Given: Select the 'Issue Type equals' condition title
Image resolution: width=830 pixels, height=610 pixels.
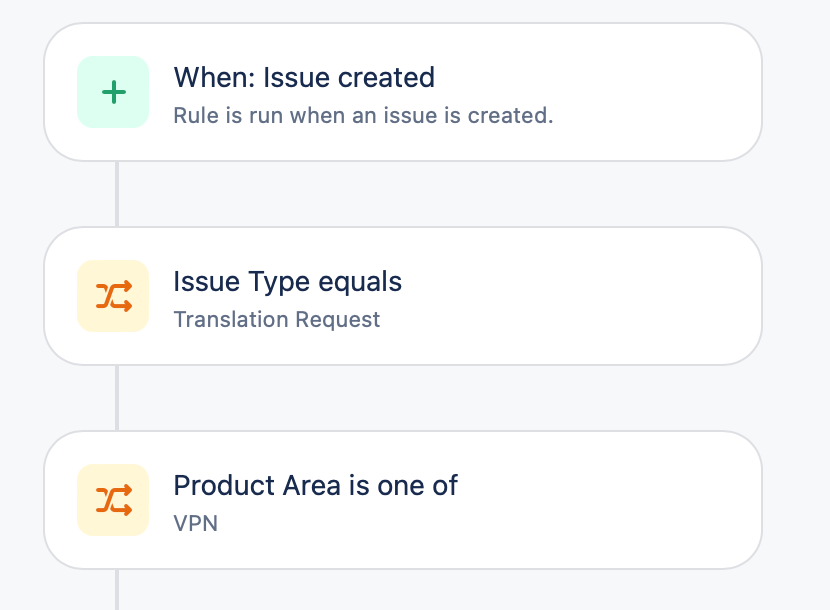Looking at the screenshot, I should [x=288, y=282].
